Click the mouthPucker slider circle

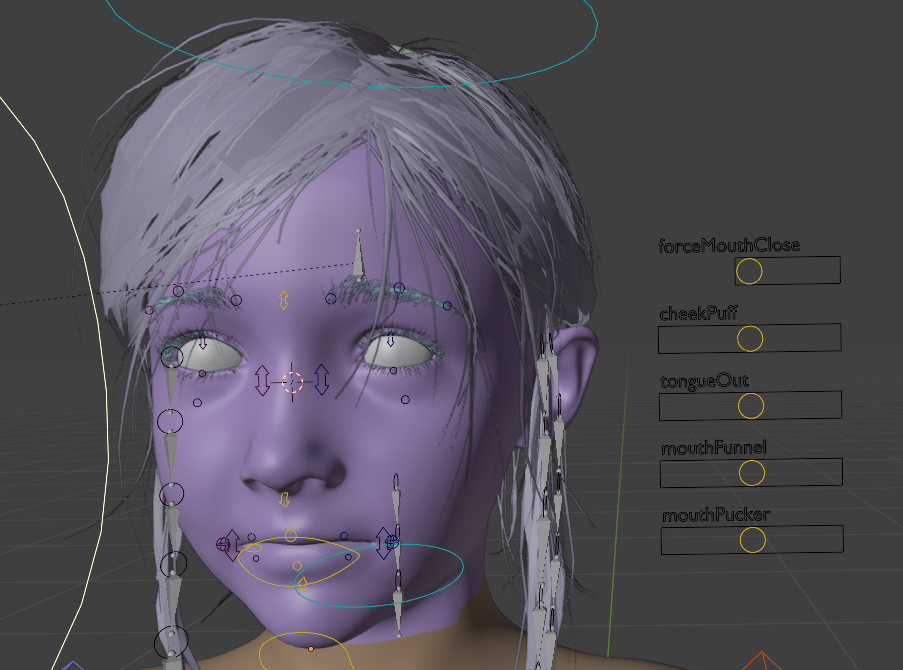click(752, 540)
